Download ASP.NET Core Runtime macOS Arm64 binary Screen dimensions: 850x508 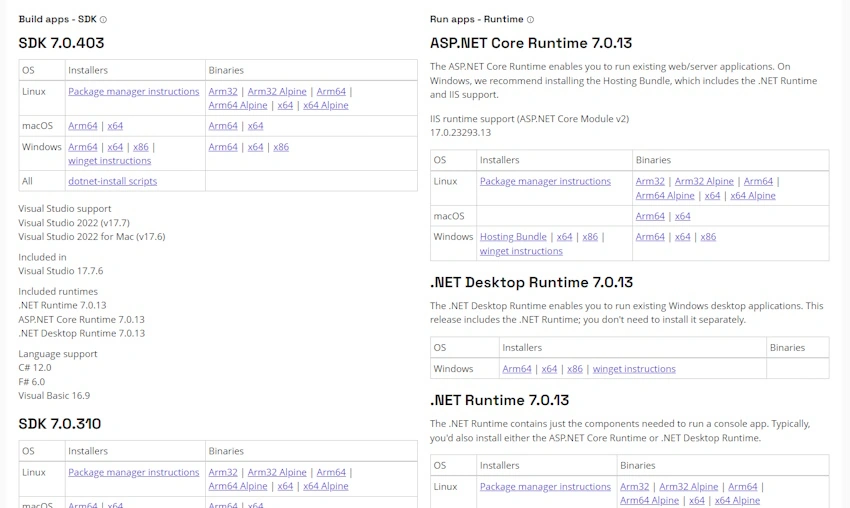pos(650,216)
